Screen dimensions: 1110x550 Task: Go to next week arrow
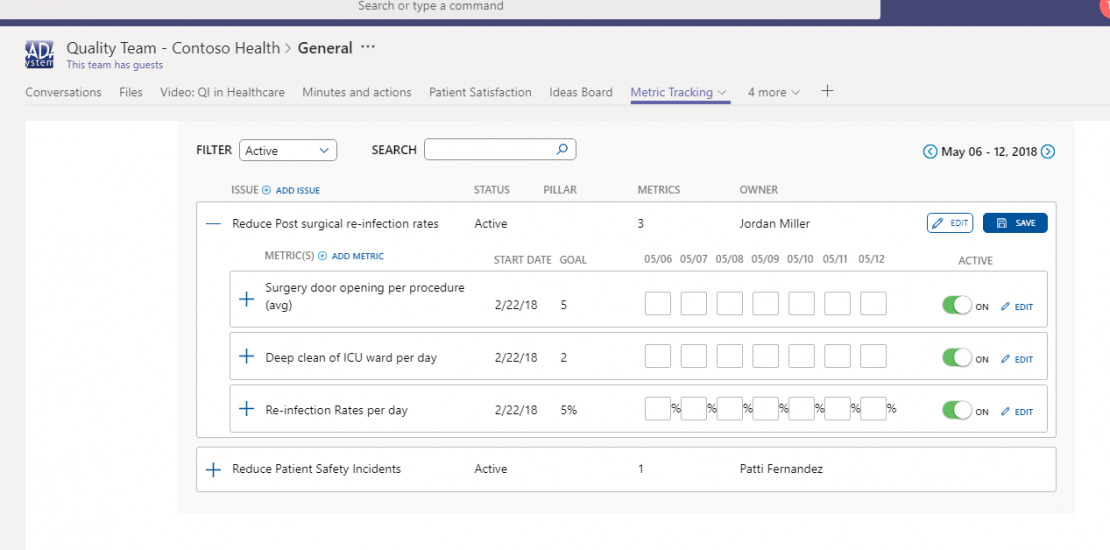(1048, 151)
